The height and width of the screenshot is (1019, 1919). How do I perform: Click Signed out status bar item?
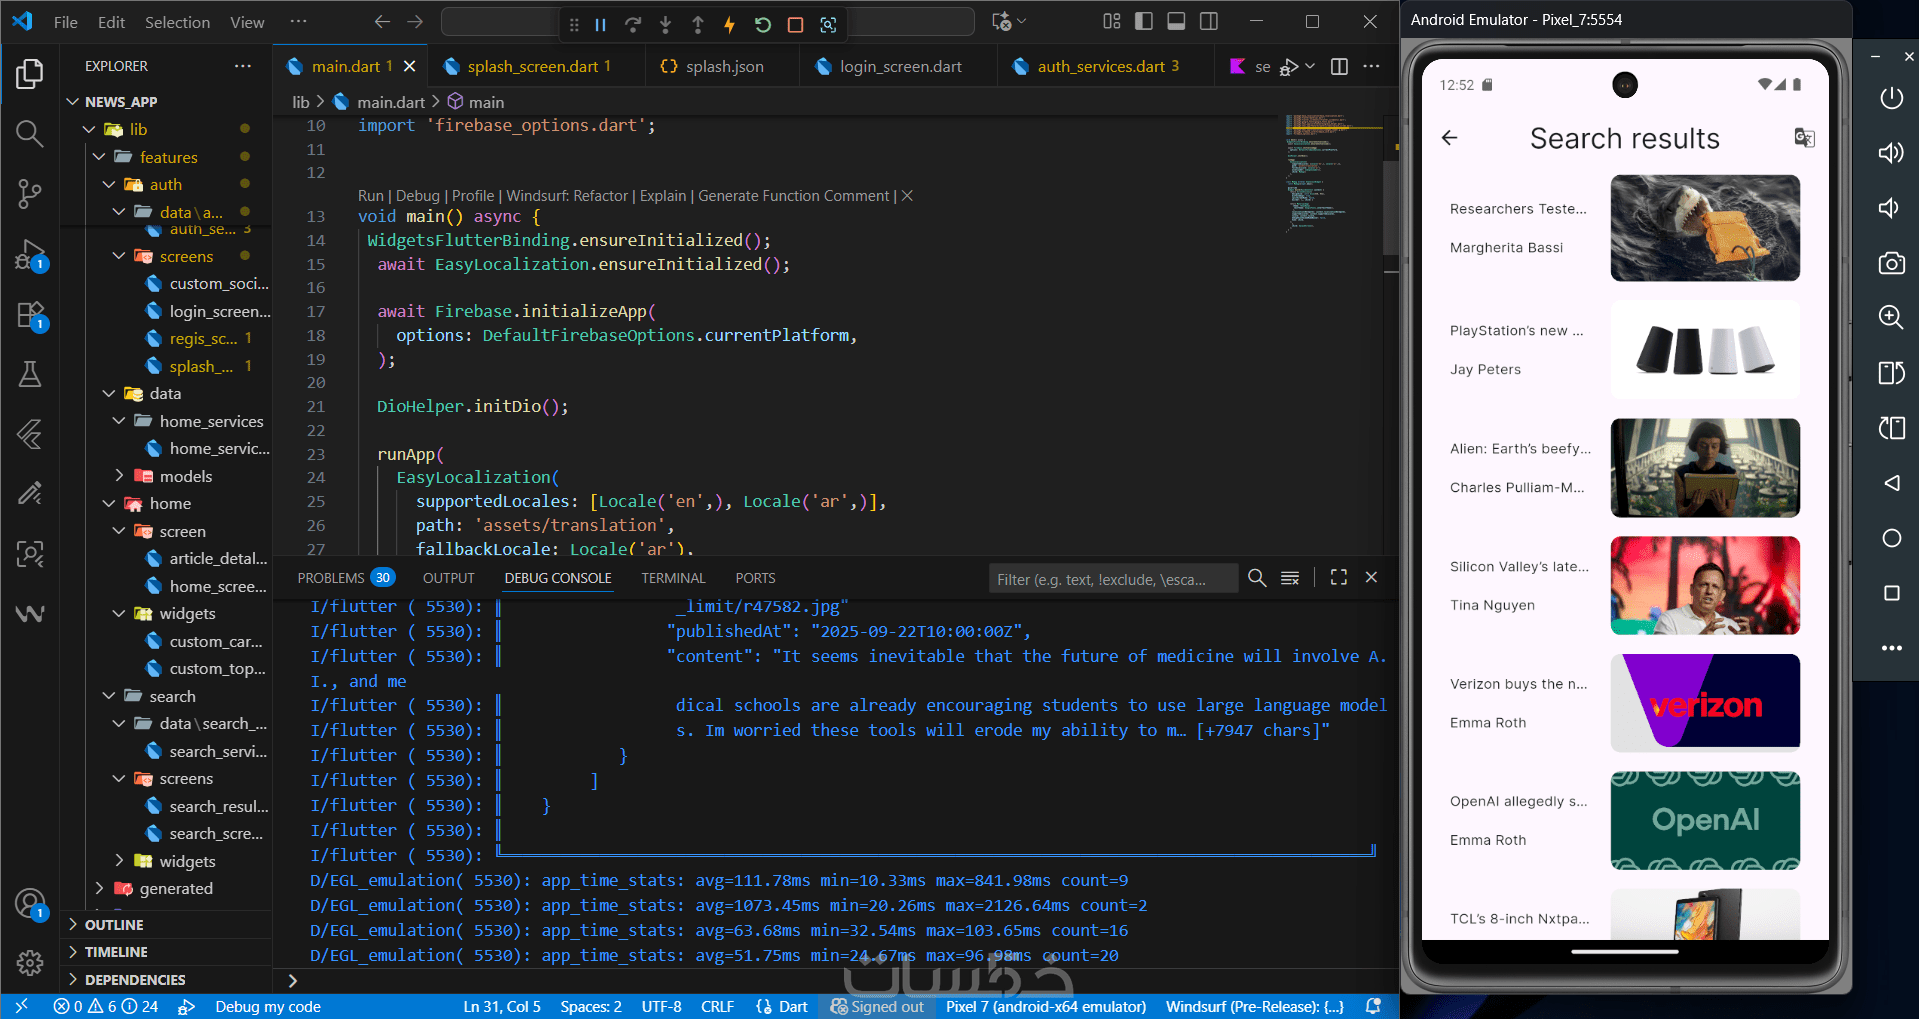[877, 1006]
